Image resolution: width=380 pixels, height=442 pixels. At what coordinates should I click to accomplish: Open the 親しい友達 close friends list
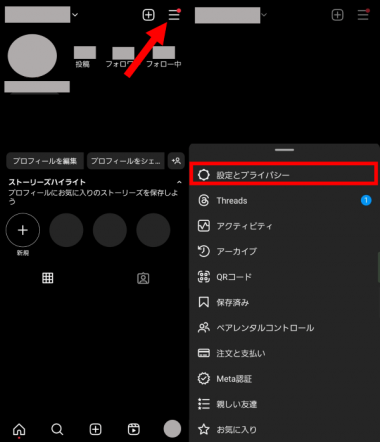point(284,404)
